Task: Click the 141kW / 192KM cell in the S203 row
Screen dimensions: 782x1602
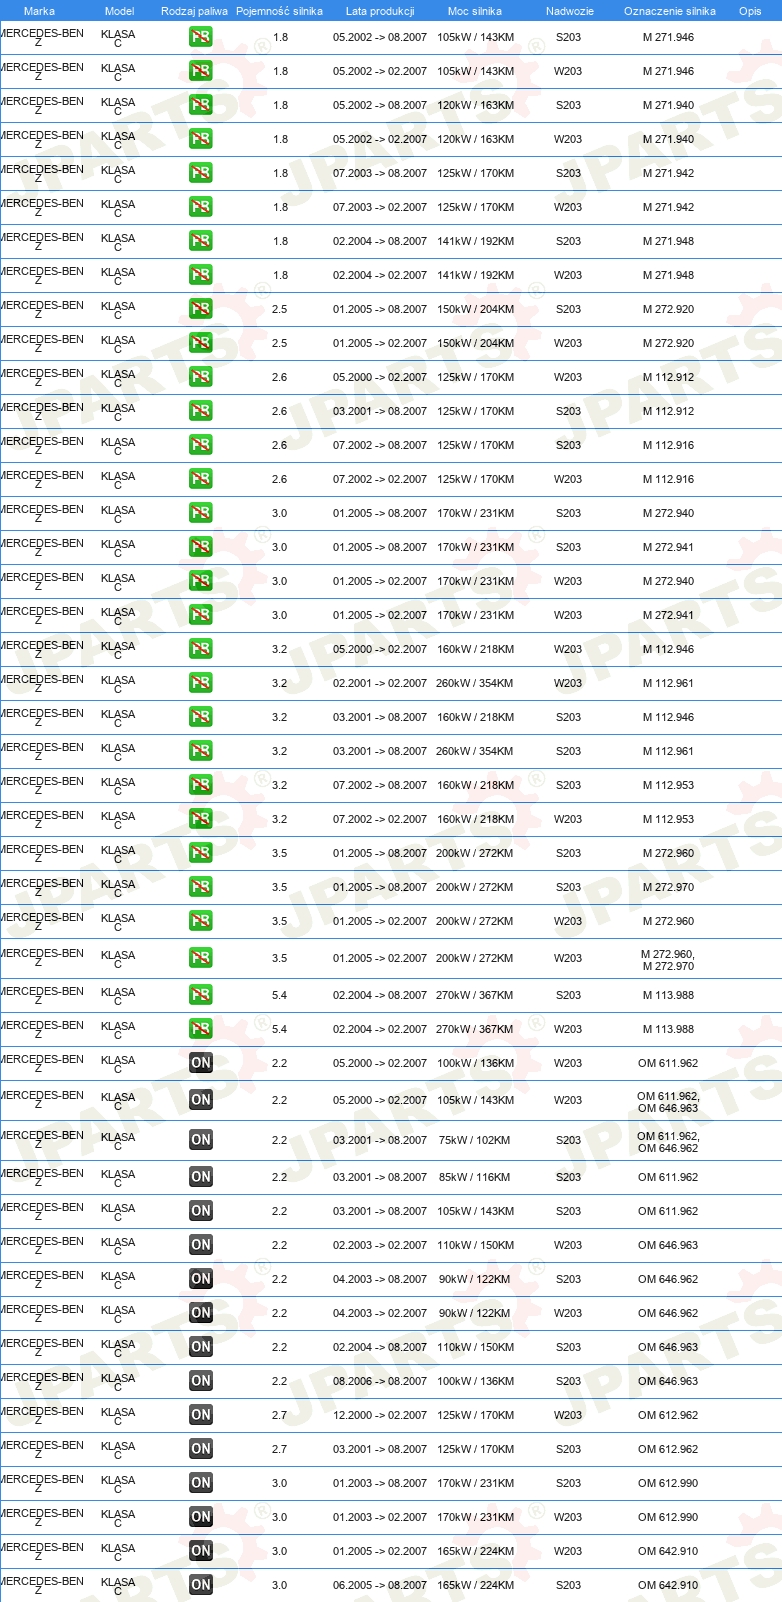Action: tap(475, 241)
